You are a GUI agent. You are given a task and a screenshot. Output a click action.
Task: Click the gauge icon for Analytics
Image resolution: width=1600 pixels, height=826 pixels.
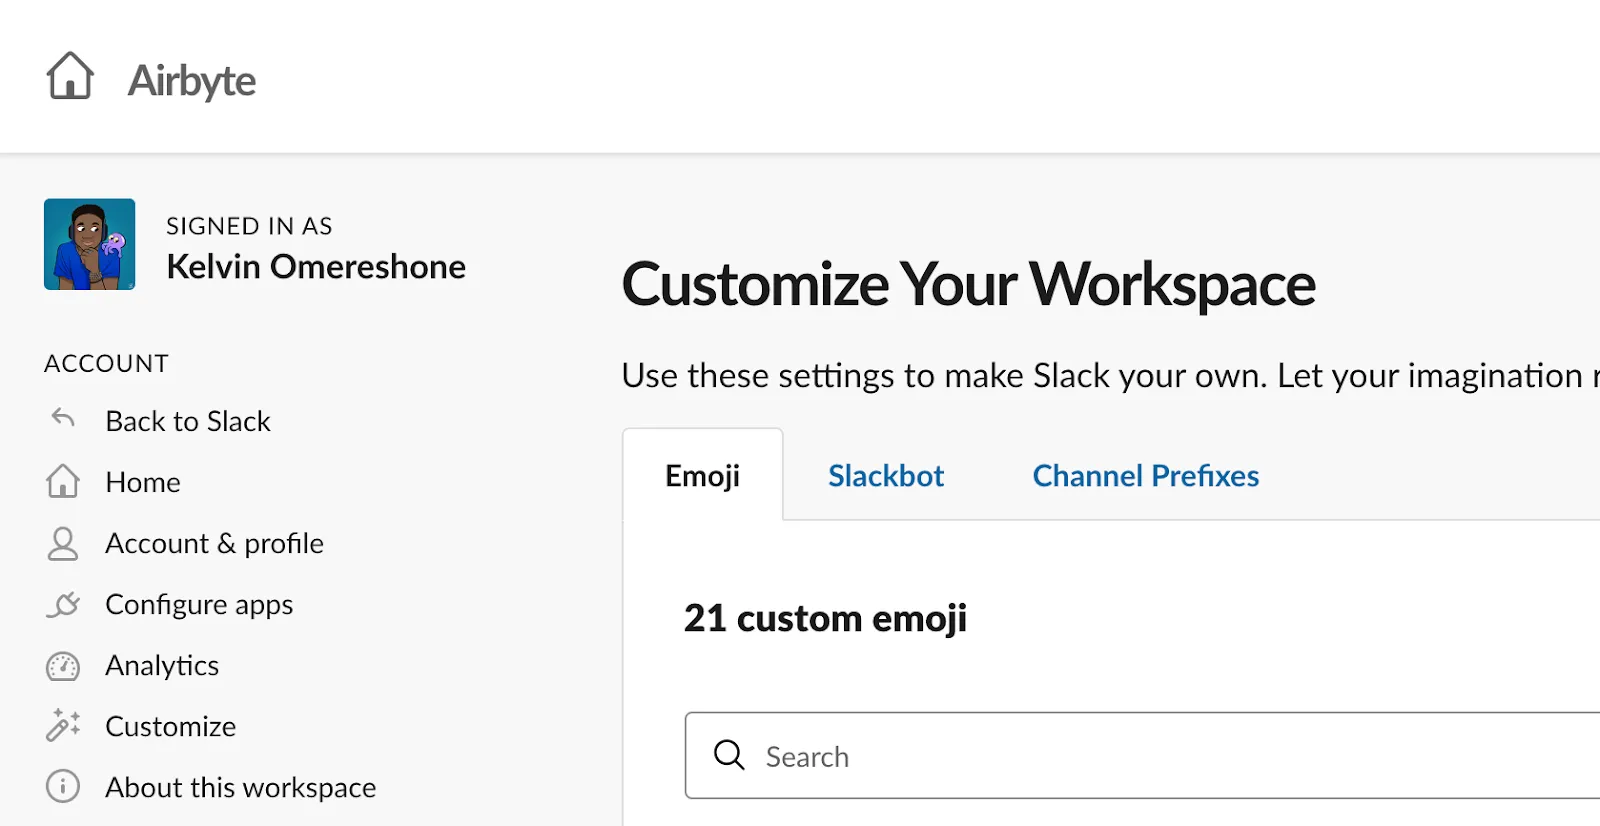pyautogui.click(x=63, y=666)
